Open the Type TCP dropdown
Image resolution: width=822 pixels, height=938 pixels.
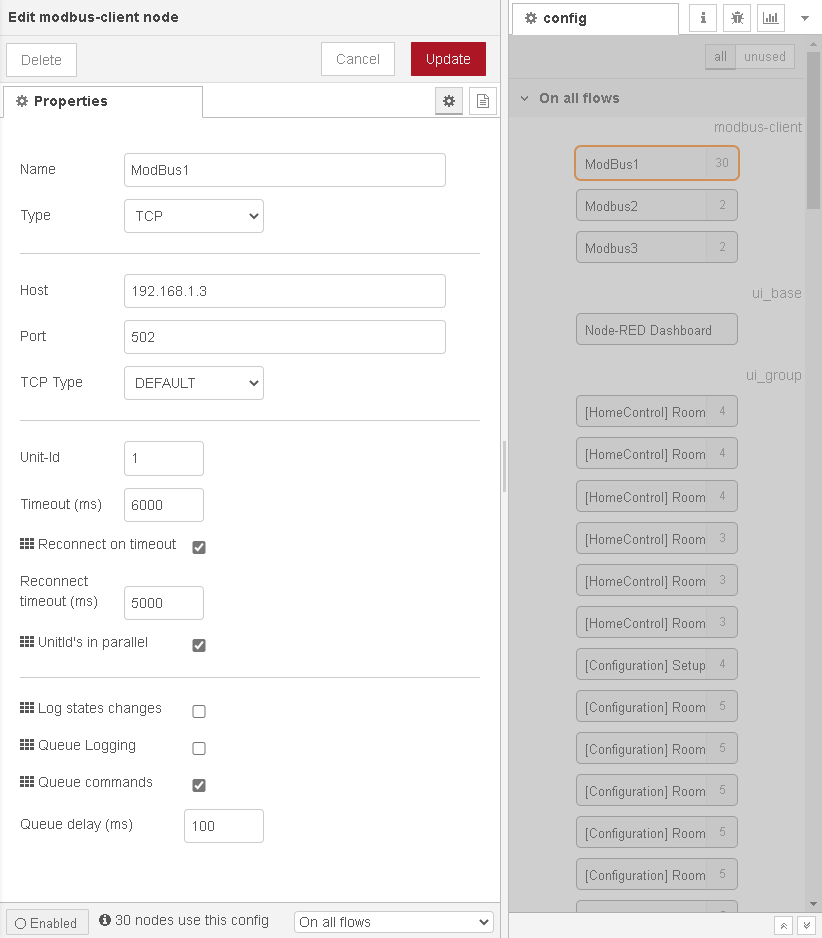pos(194,216)
